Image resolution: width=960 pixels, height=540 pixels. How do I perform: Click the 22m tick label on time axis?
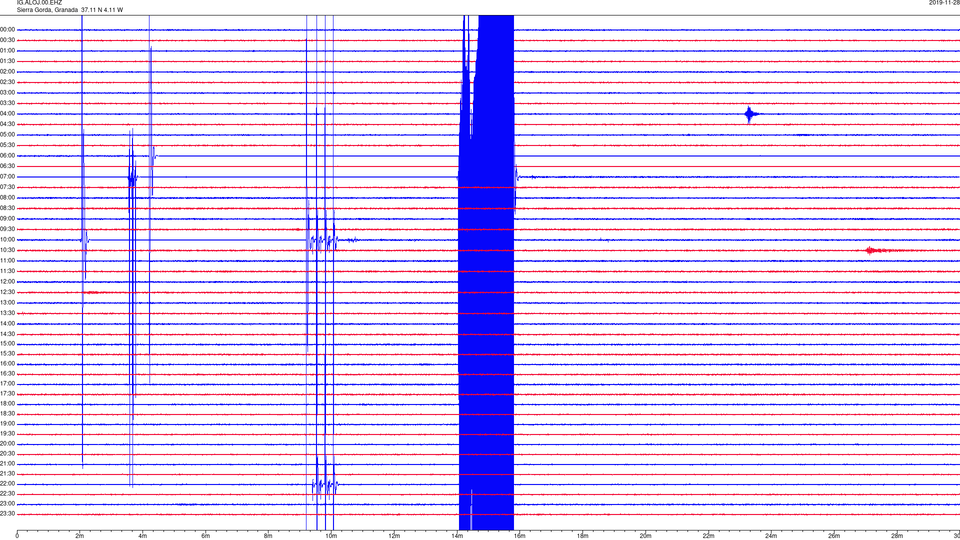(x=708, y=536)
